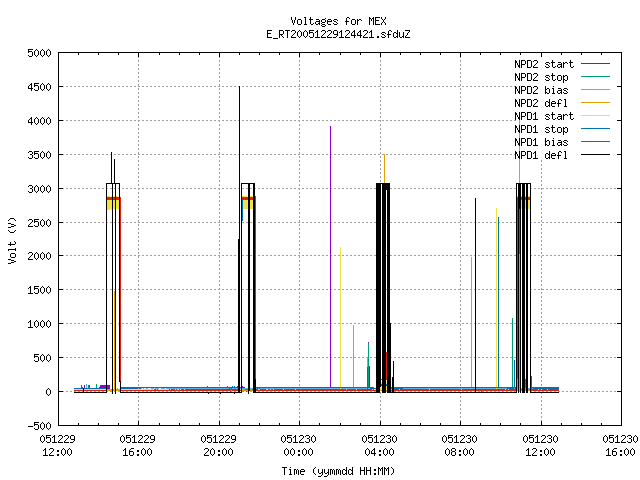Click the purple line sample for NPD2 start

pyautogui.click(x=595, y=64)
